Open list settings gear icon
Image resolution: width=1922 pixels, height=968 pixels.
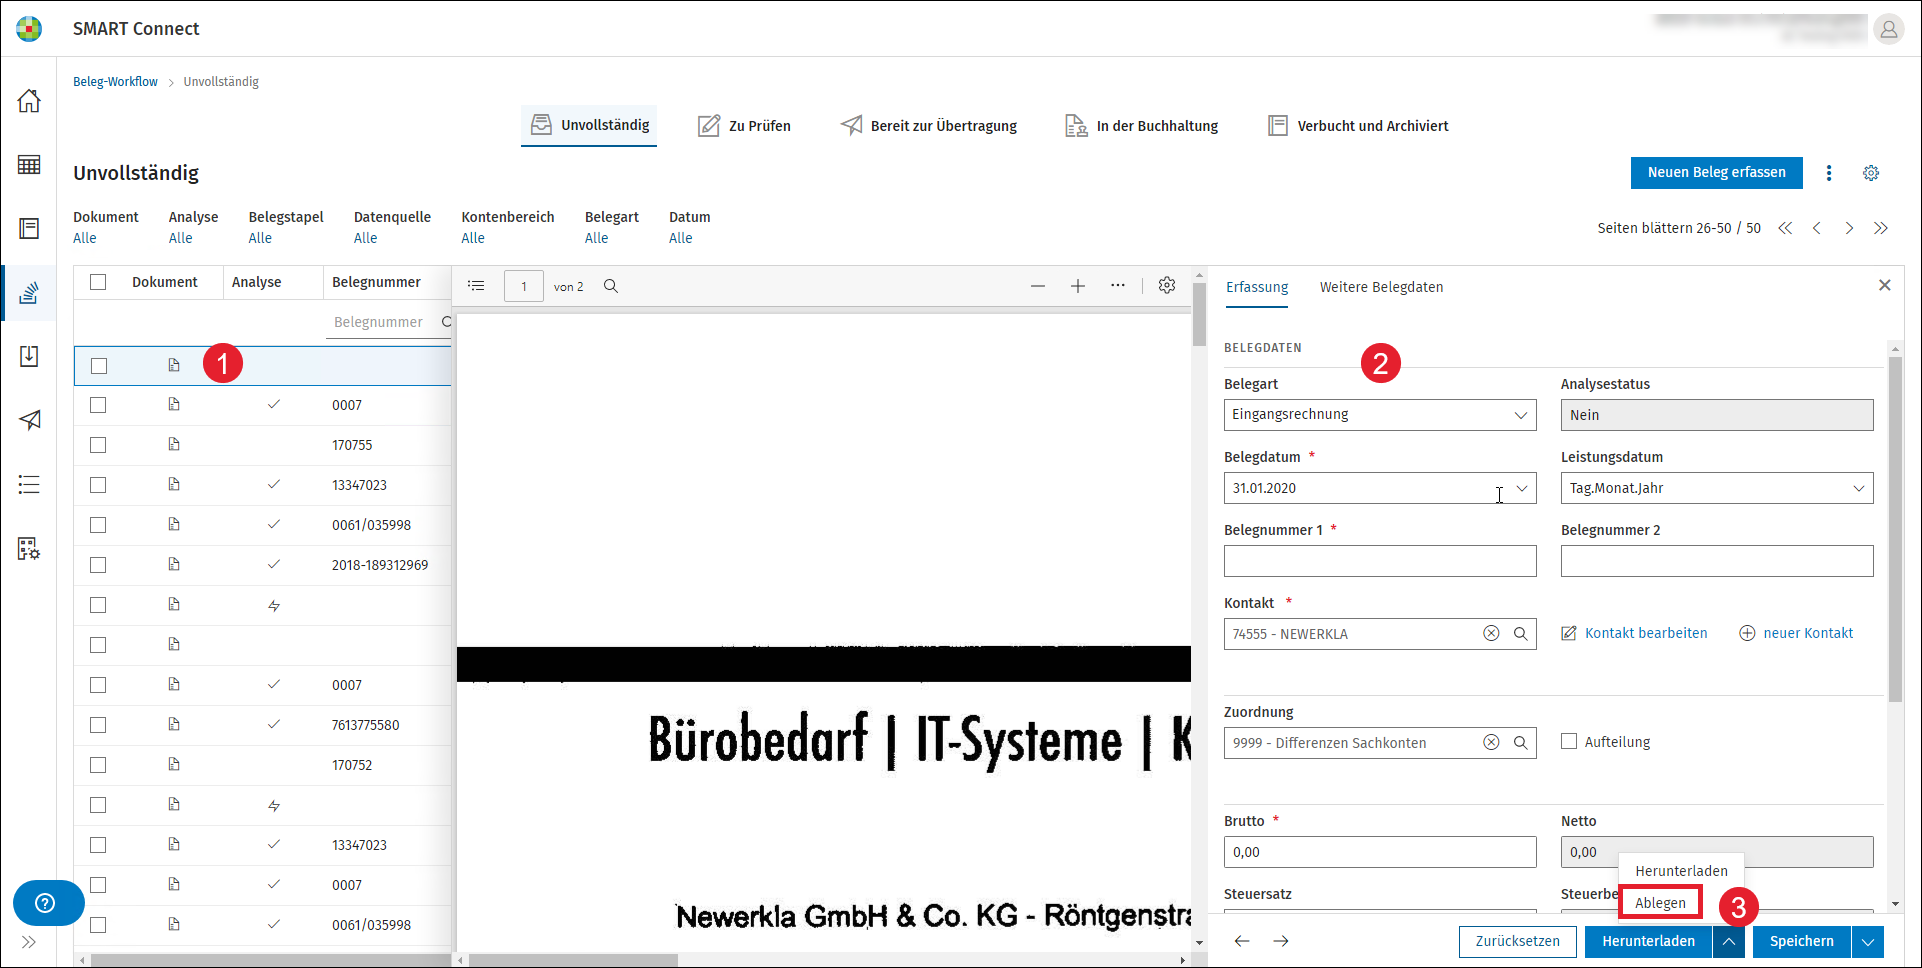[x=1871, y=173]
